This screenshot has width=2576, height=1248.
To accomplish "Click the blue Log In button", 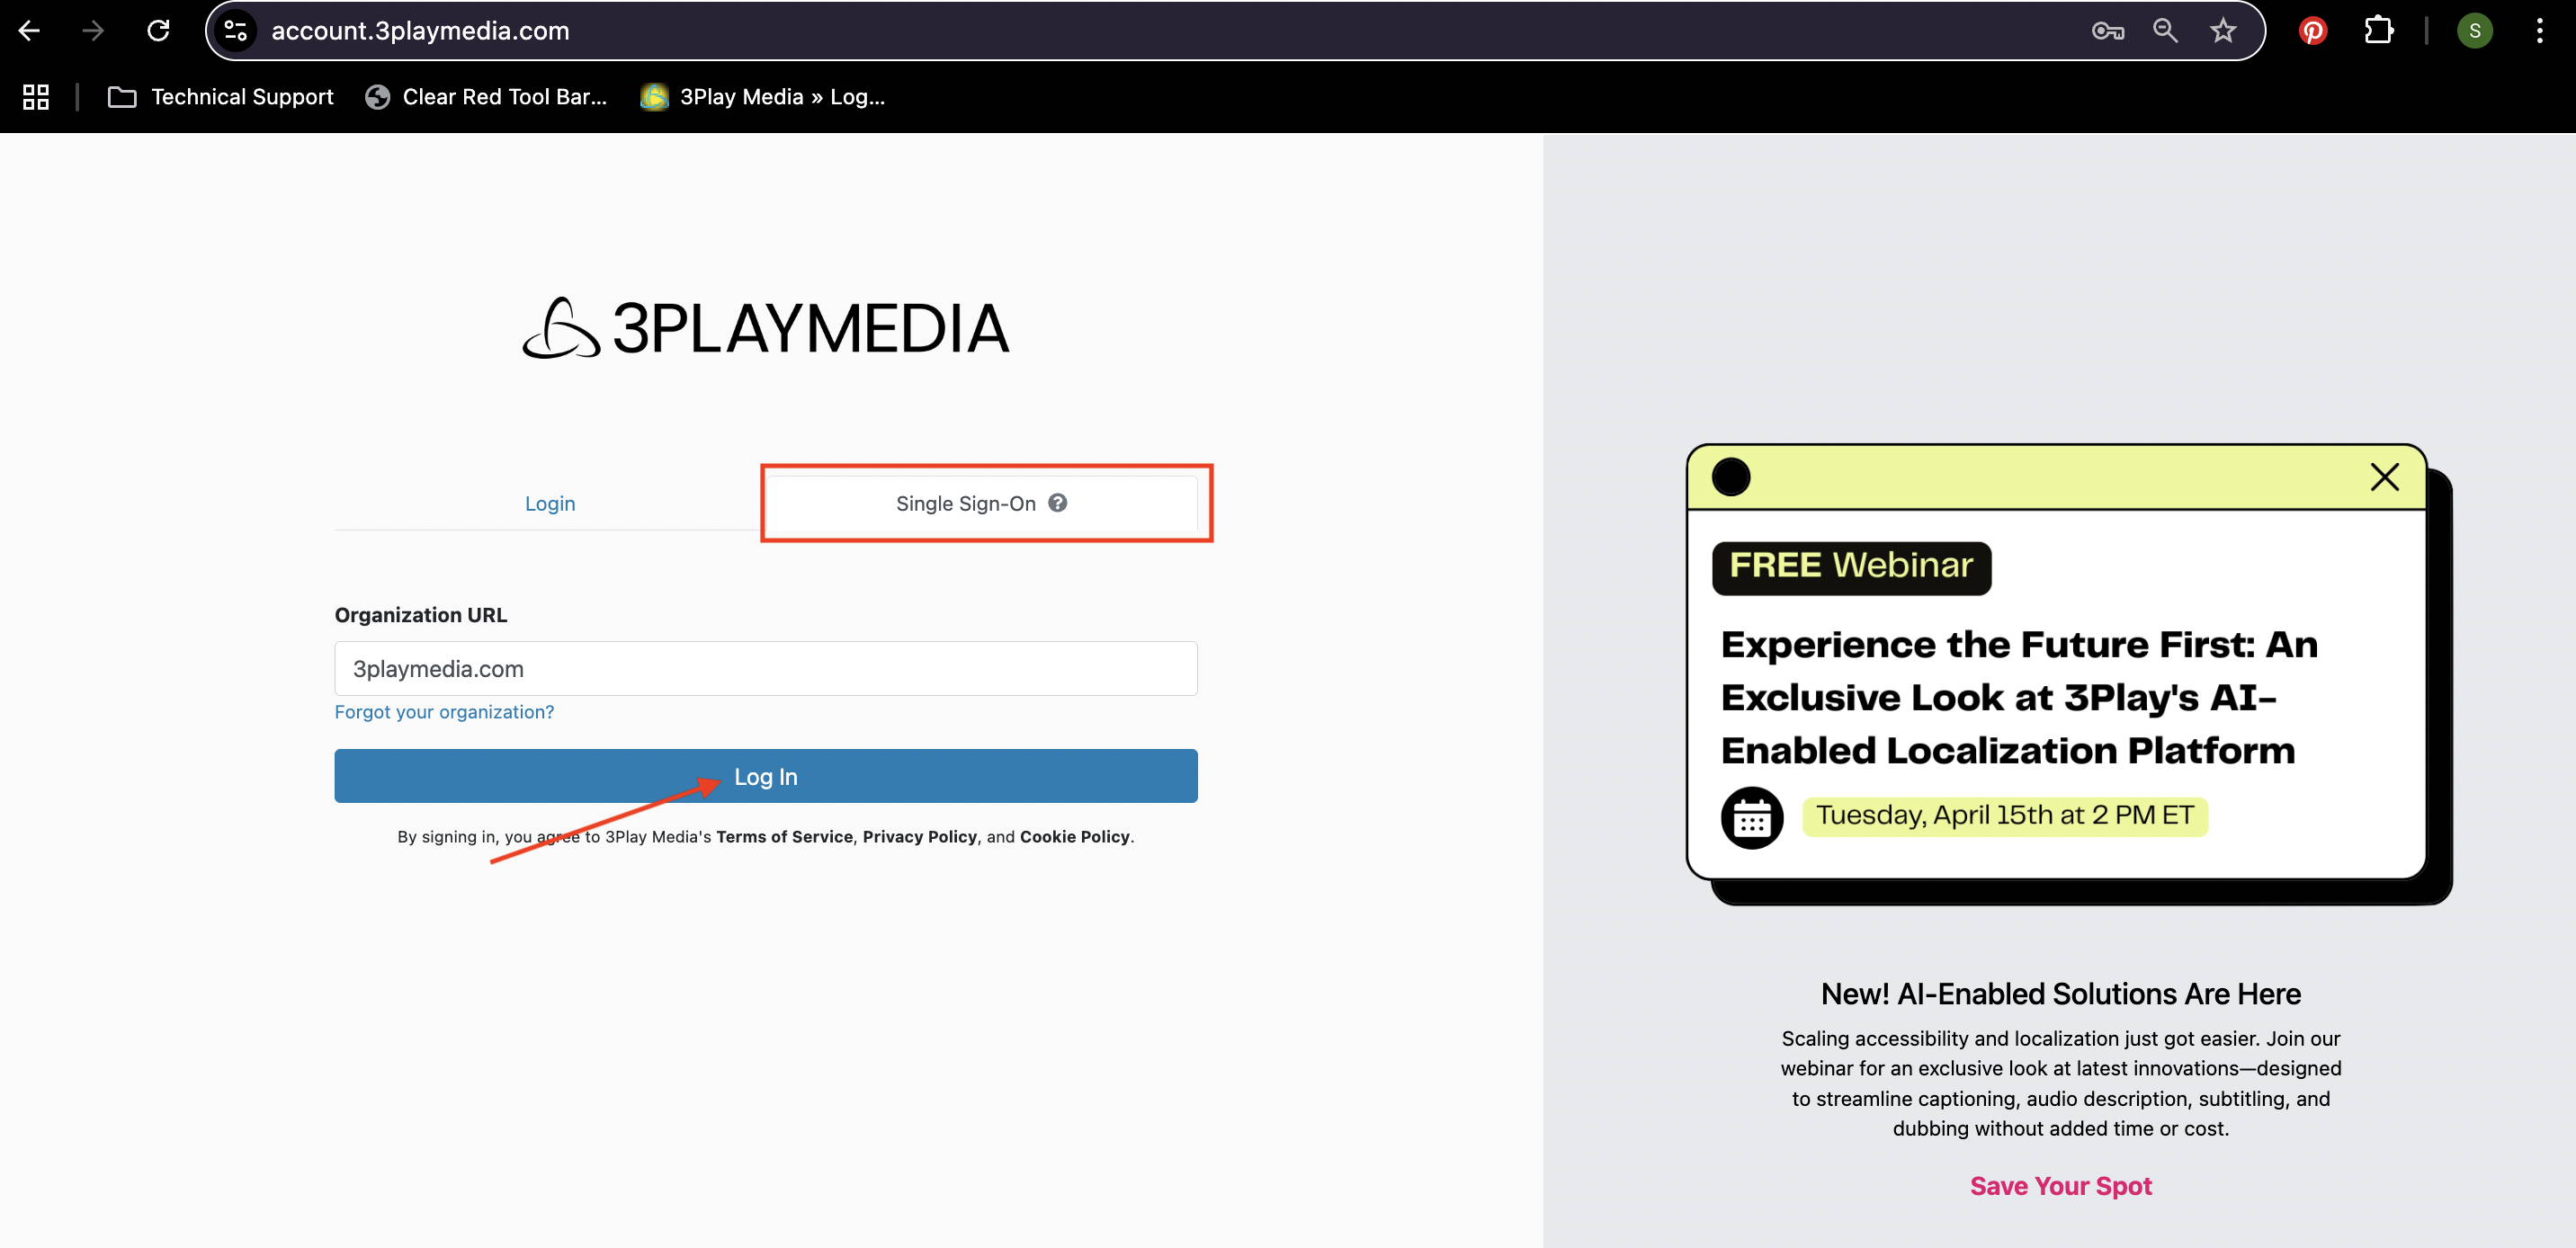I will point(766,776).
